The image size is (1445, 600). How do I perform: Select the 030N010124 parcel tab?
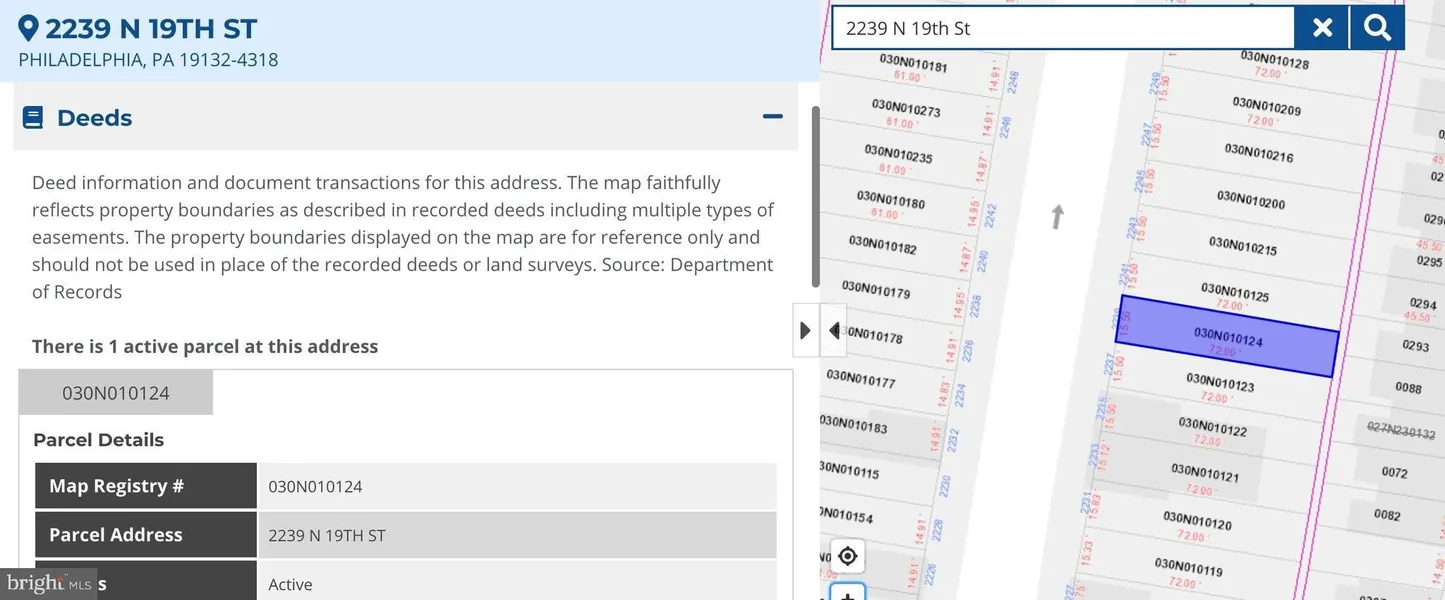coord(116,393)
